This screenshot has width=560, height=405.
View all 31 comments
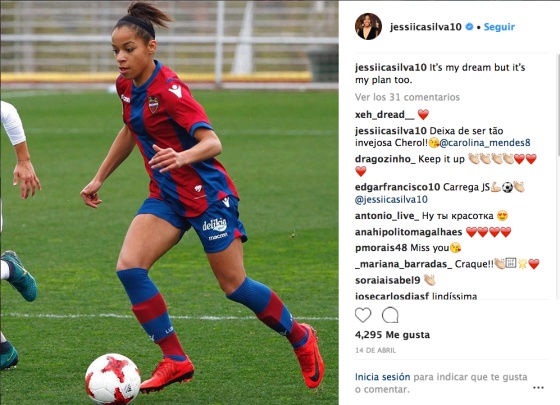[x=407, y=97]
